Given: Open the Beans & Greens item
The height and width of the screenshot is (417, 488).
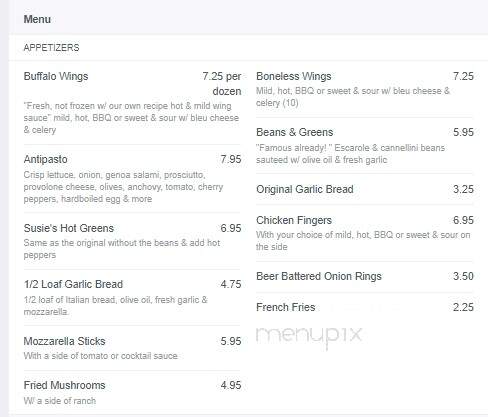Looking at the screenshot, I should coord(295,132).
